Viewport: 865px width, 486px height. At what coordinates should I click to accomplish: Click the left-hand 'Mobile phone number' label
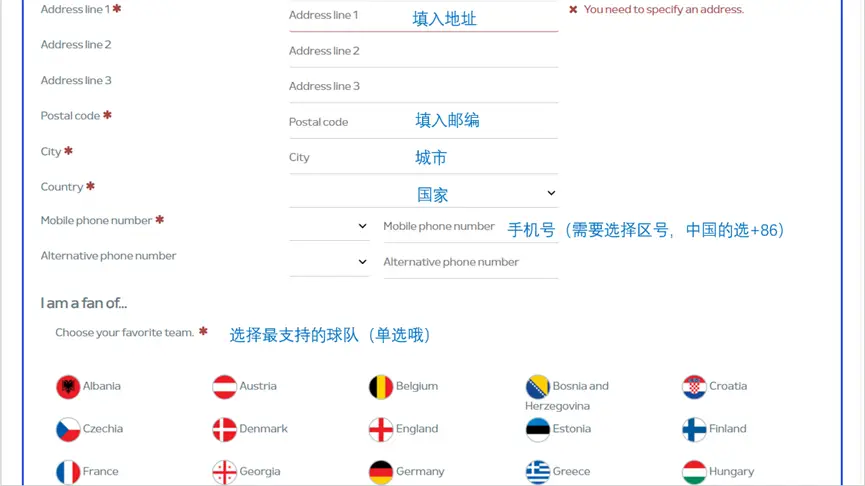click(96, 221)
